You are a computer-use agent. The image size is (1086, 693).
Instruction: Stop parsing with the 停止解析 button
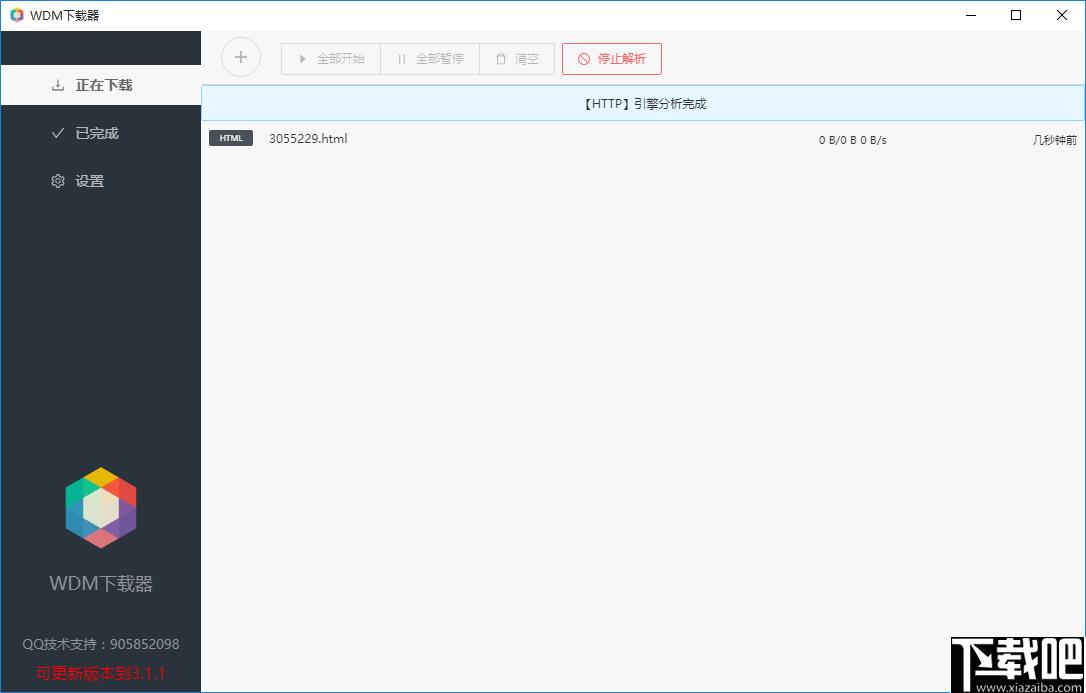tap(612, 59)
